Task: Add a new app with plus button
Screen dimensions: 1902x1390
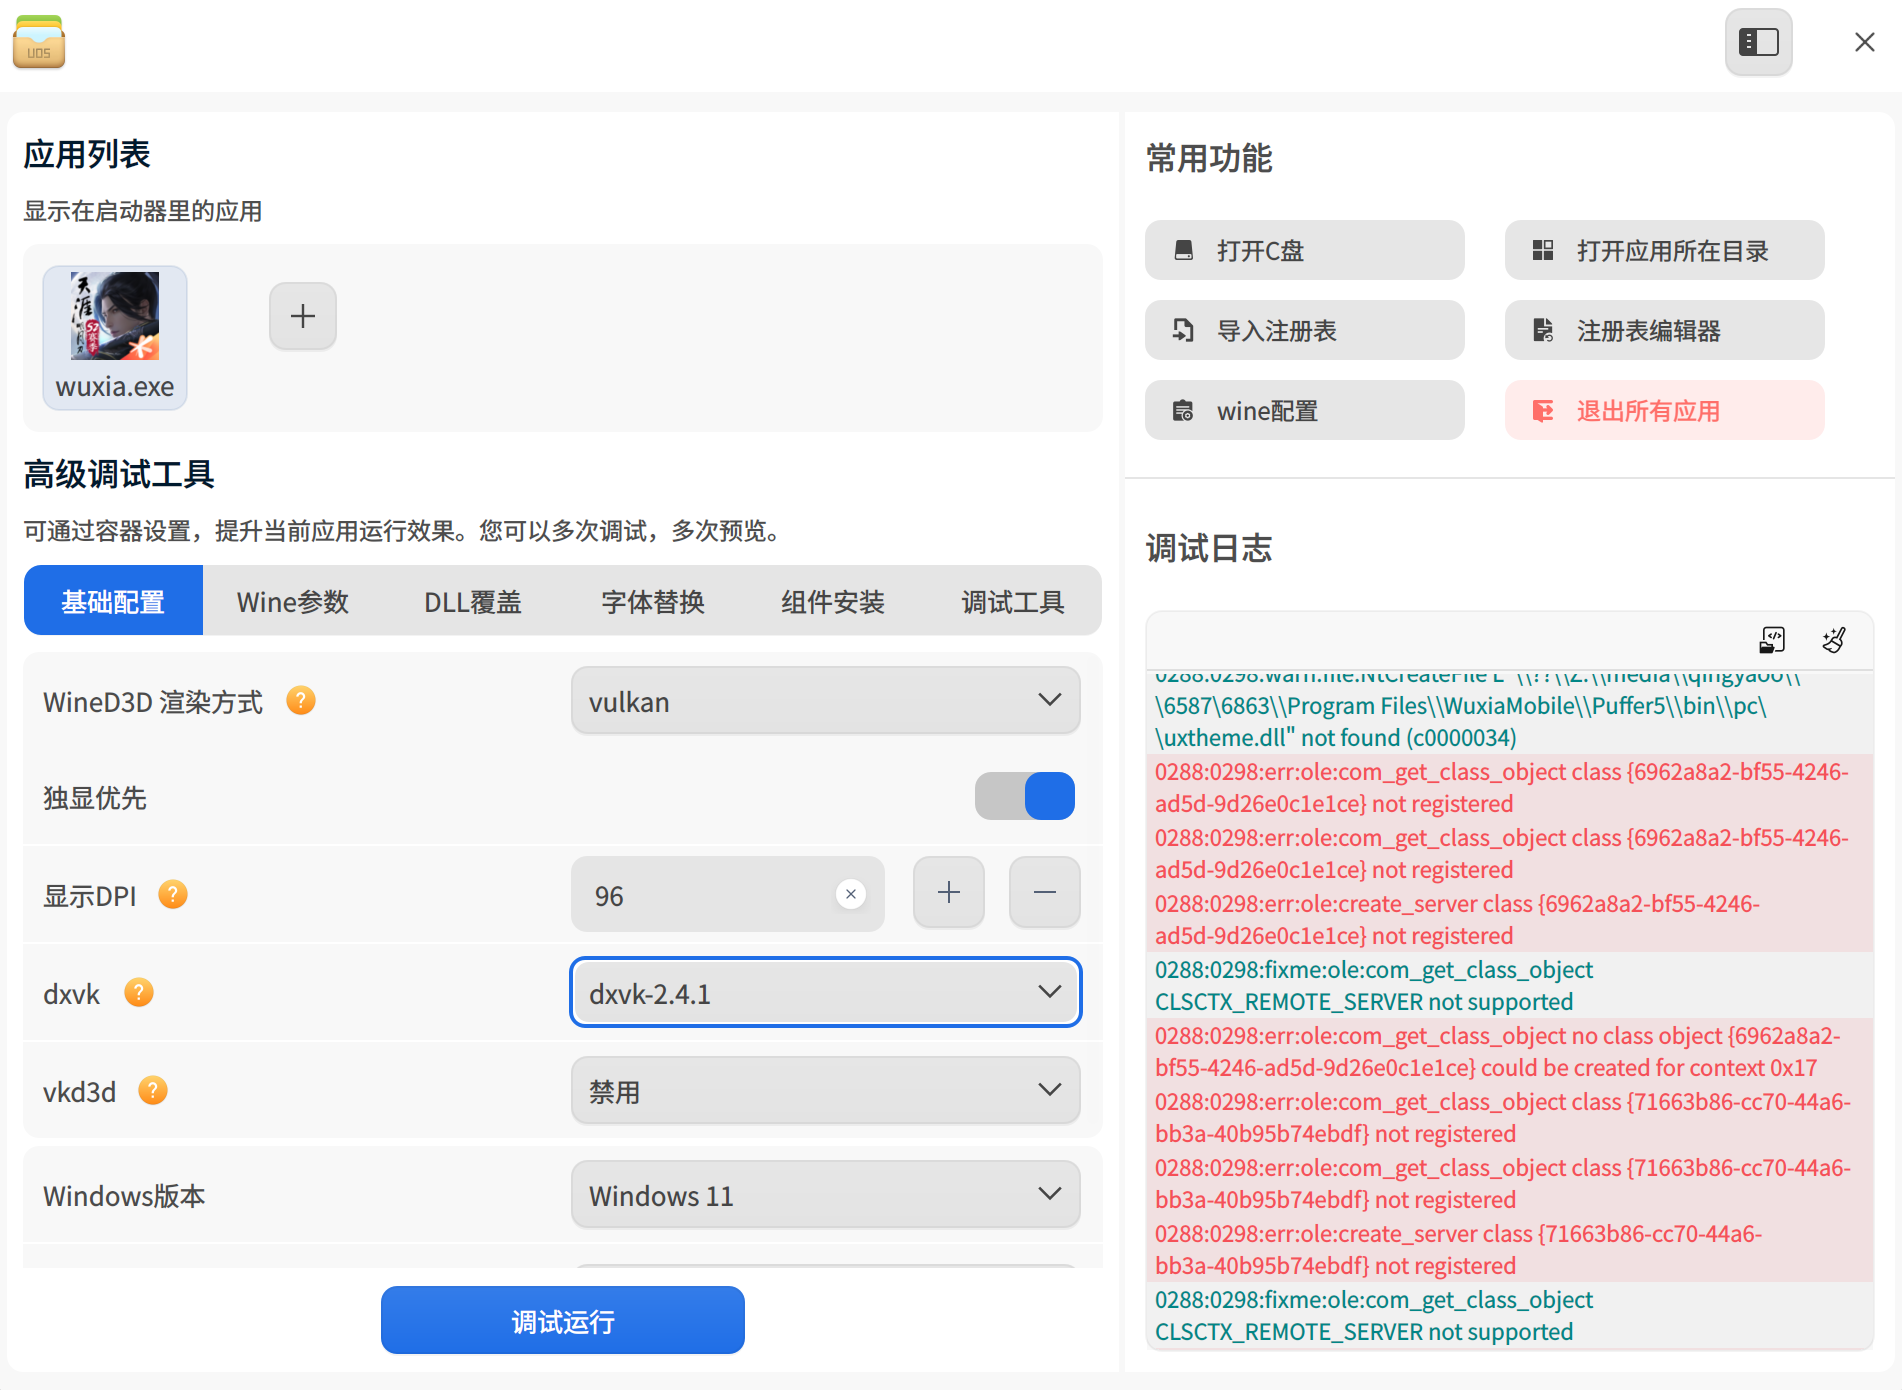Action: 303,316
